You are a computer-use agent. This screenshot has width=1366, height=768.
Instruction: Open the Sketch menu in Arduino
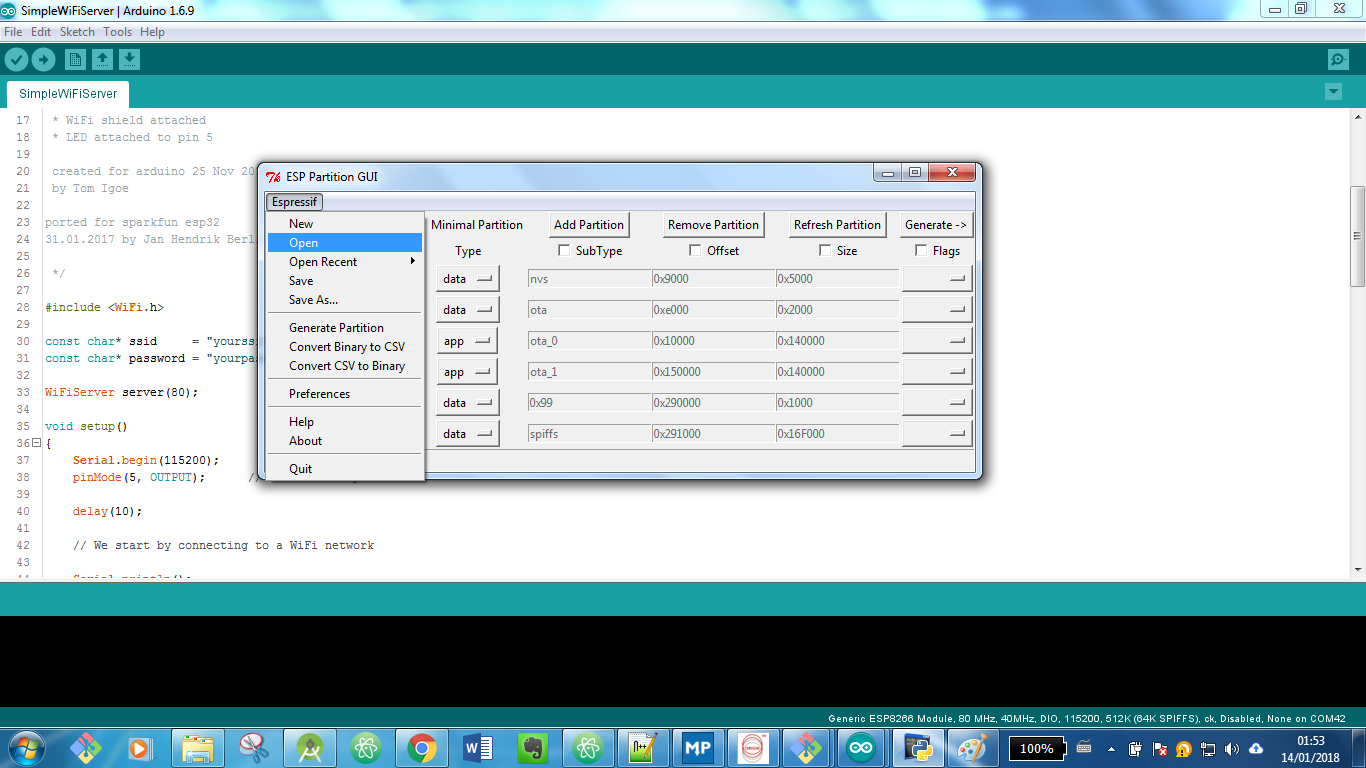[77, 32]
